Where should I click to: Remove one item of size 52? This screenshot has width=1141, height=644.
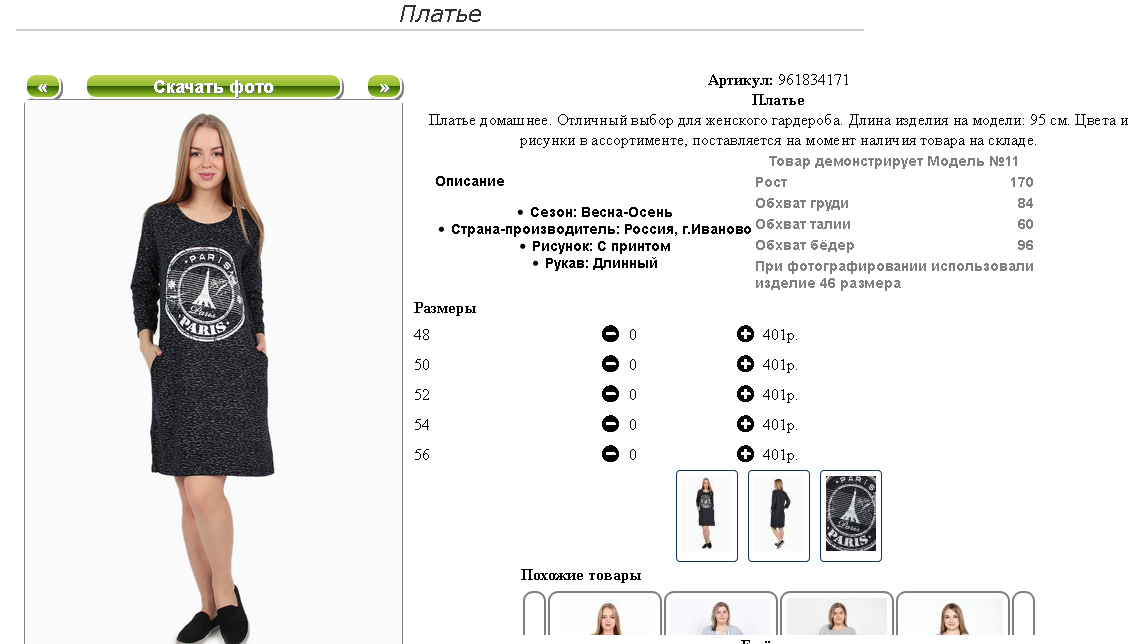611,394
